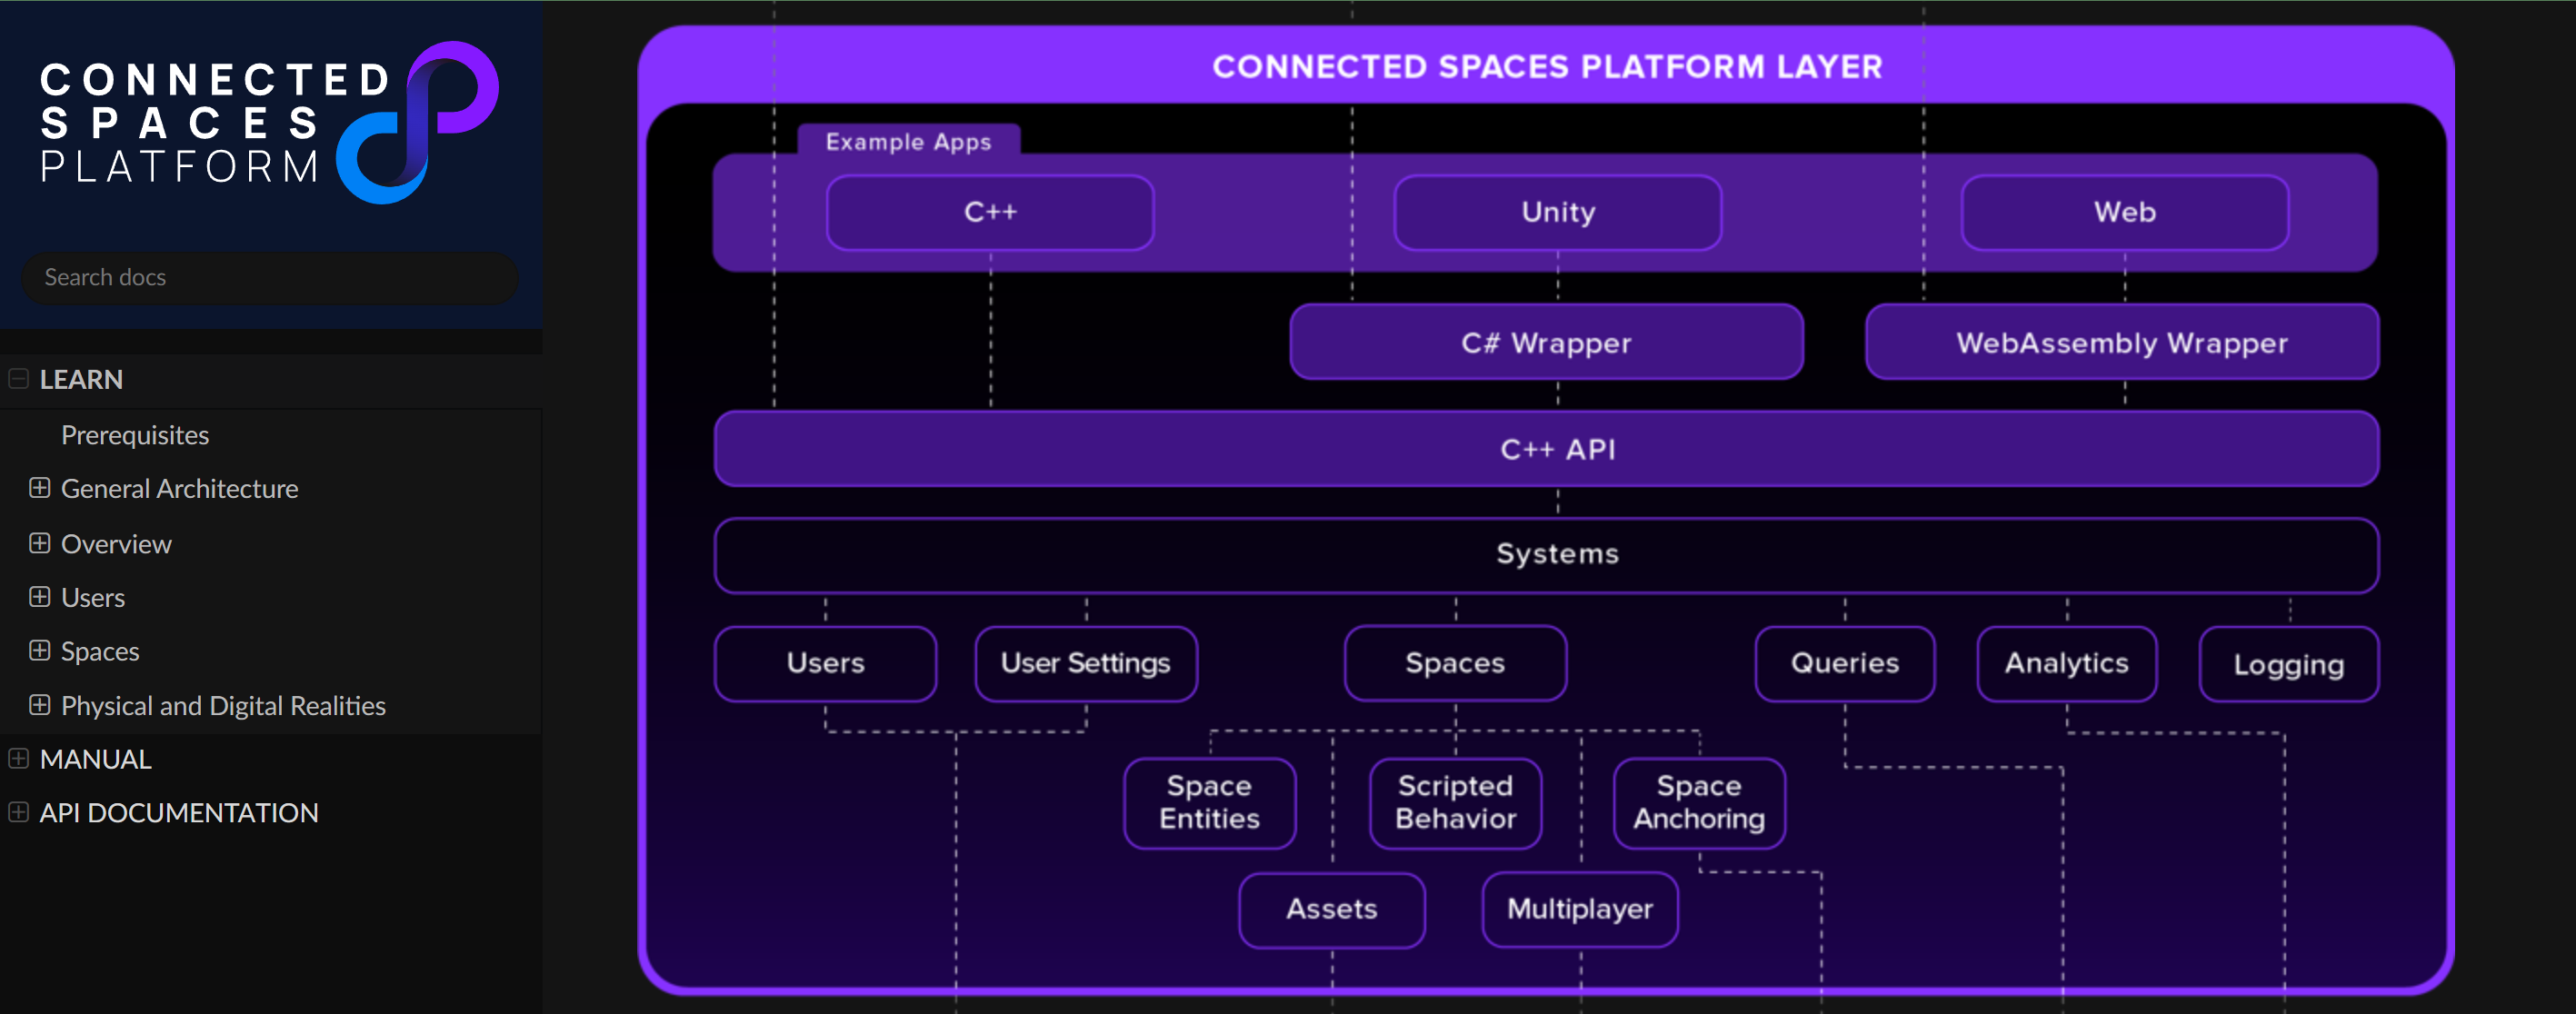
Task: Click the C++ API bar
Action: [1547, 449]
